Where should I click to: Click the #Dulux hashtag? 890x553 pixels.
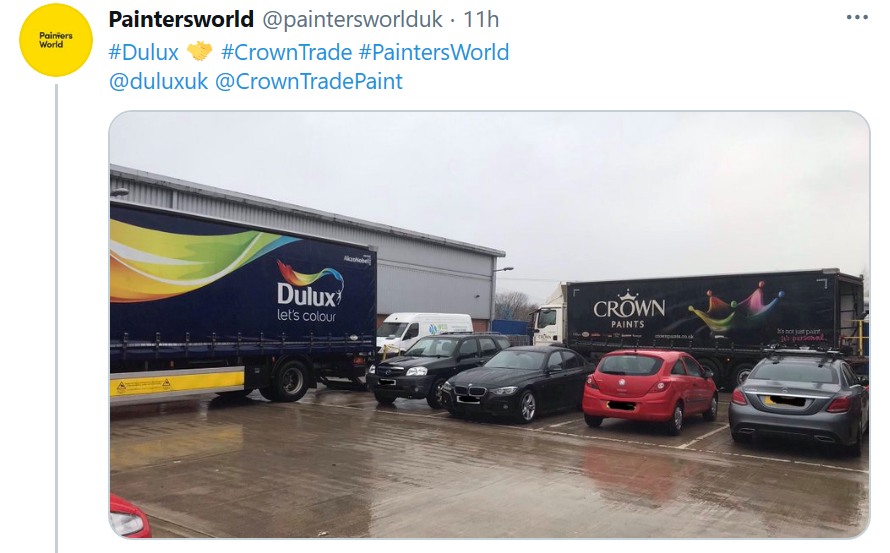(x=144, y=52)
